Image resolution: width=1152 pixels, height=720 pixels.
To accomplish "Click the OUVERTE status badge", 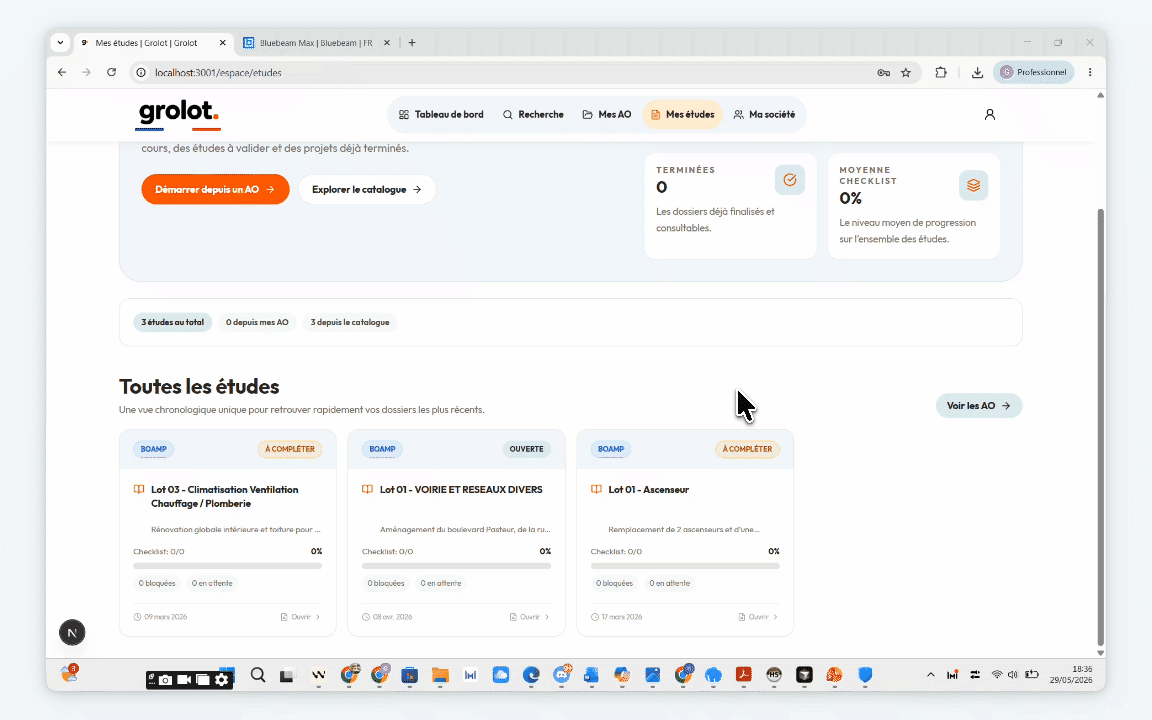I will pyautogui.click(x=527, y=449).
